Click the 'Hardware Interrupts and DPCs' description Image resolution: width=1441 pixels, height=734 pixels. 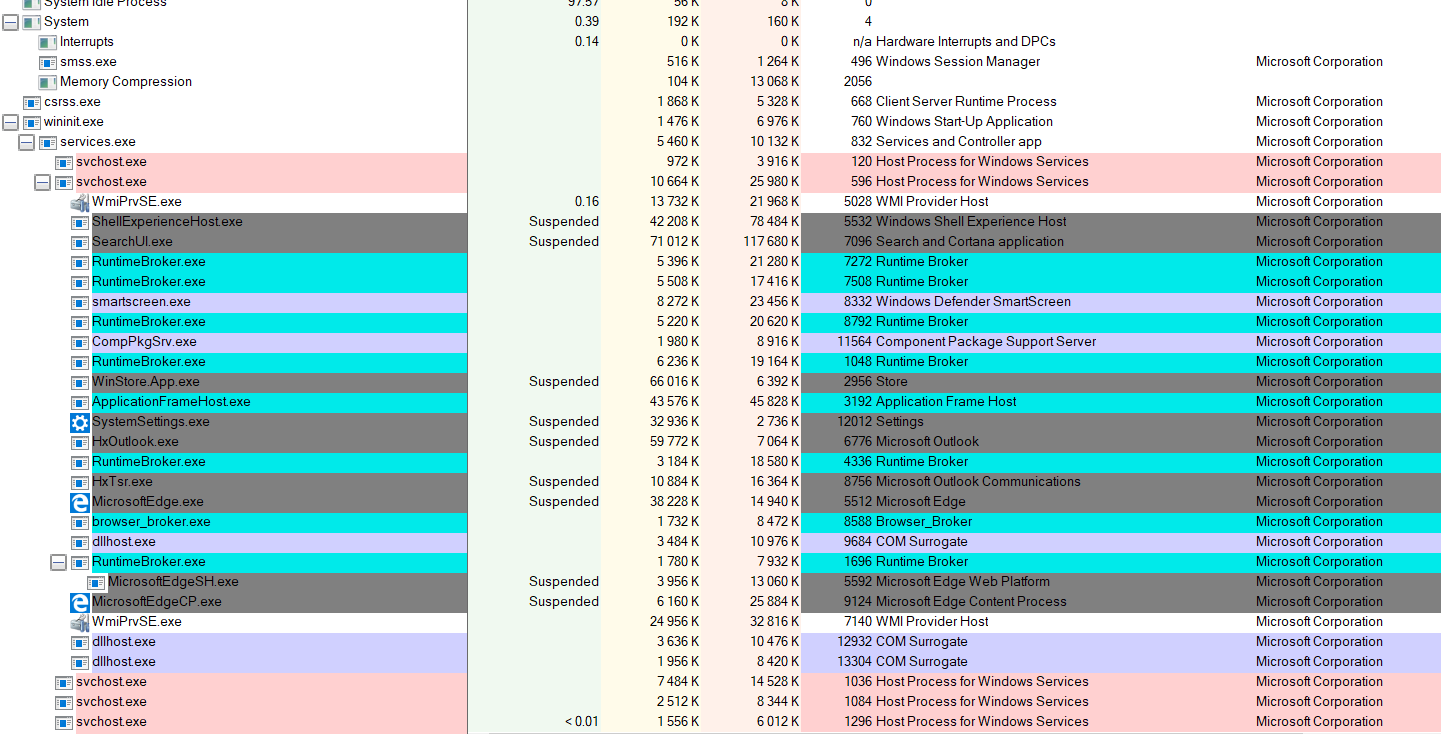(x=966, y=42)
